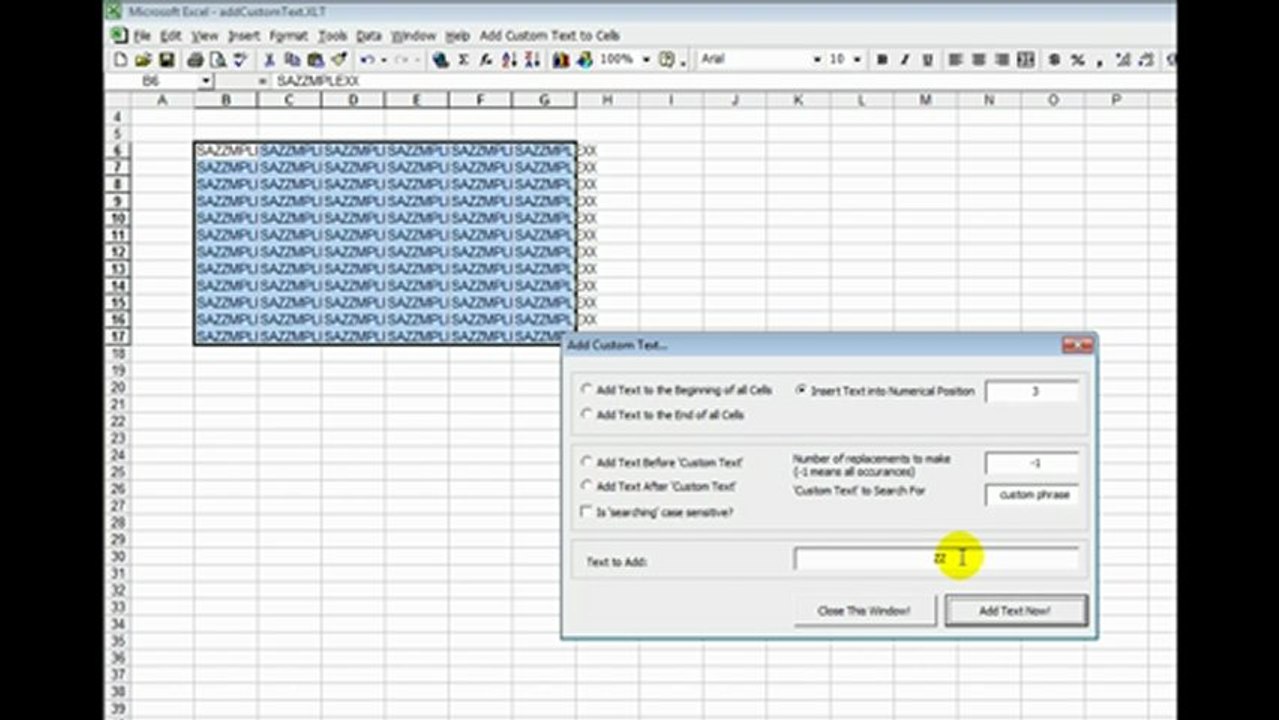1279x720 pixels.
Task: Apply Percent style format
Action: pos(1078,60)
